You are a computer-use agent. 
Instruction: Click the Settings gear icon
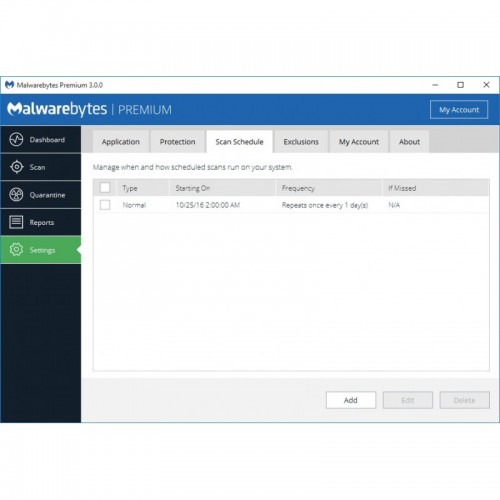point(16,250)
